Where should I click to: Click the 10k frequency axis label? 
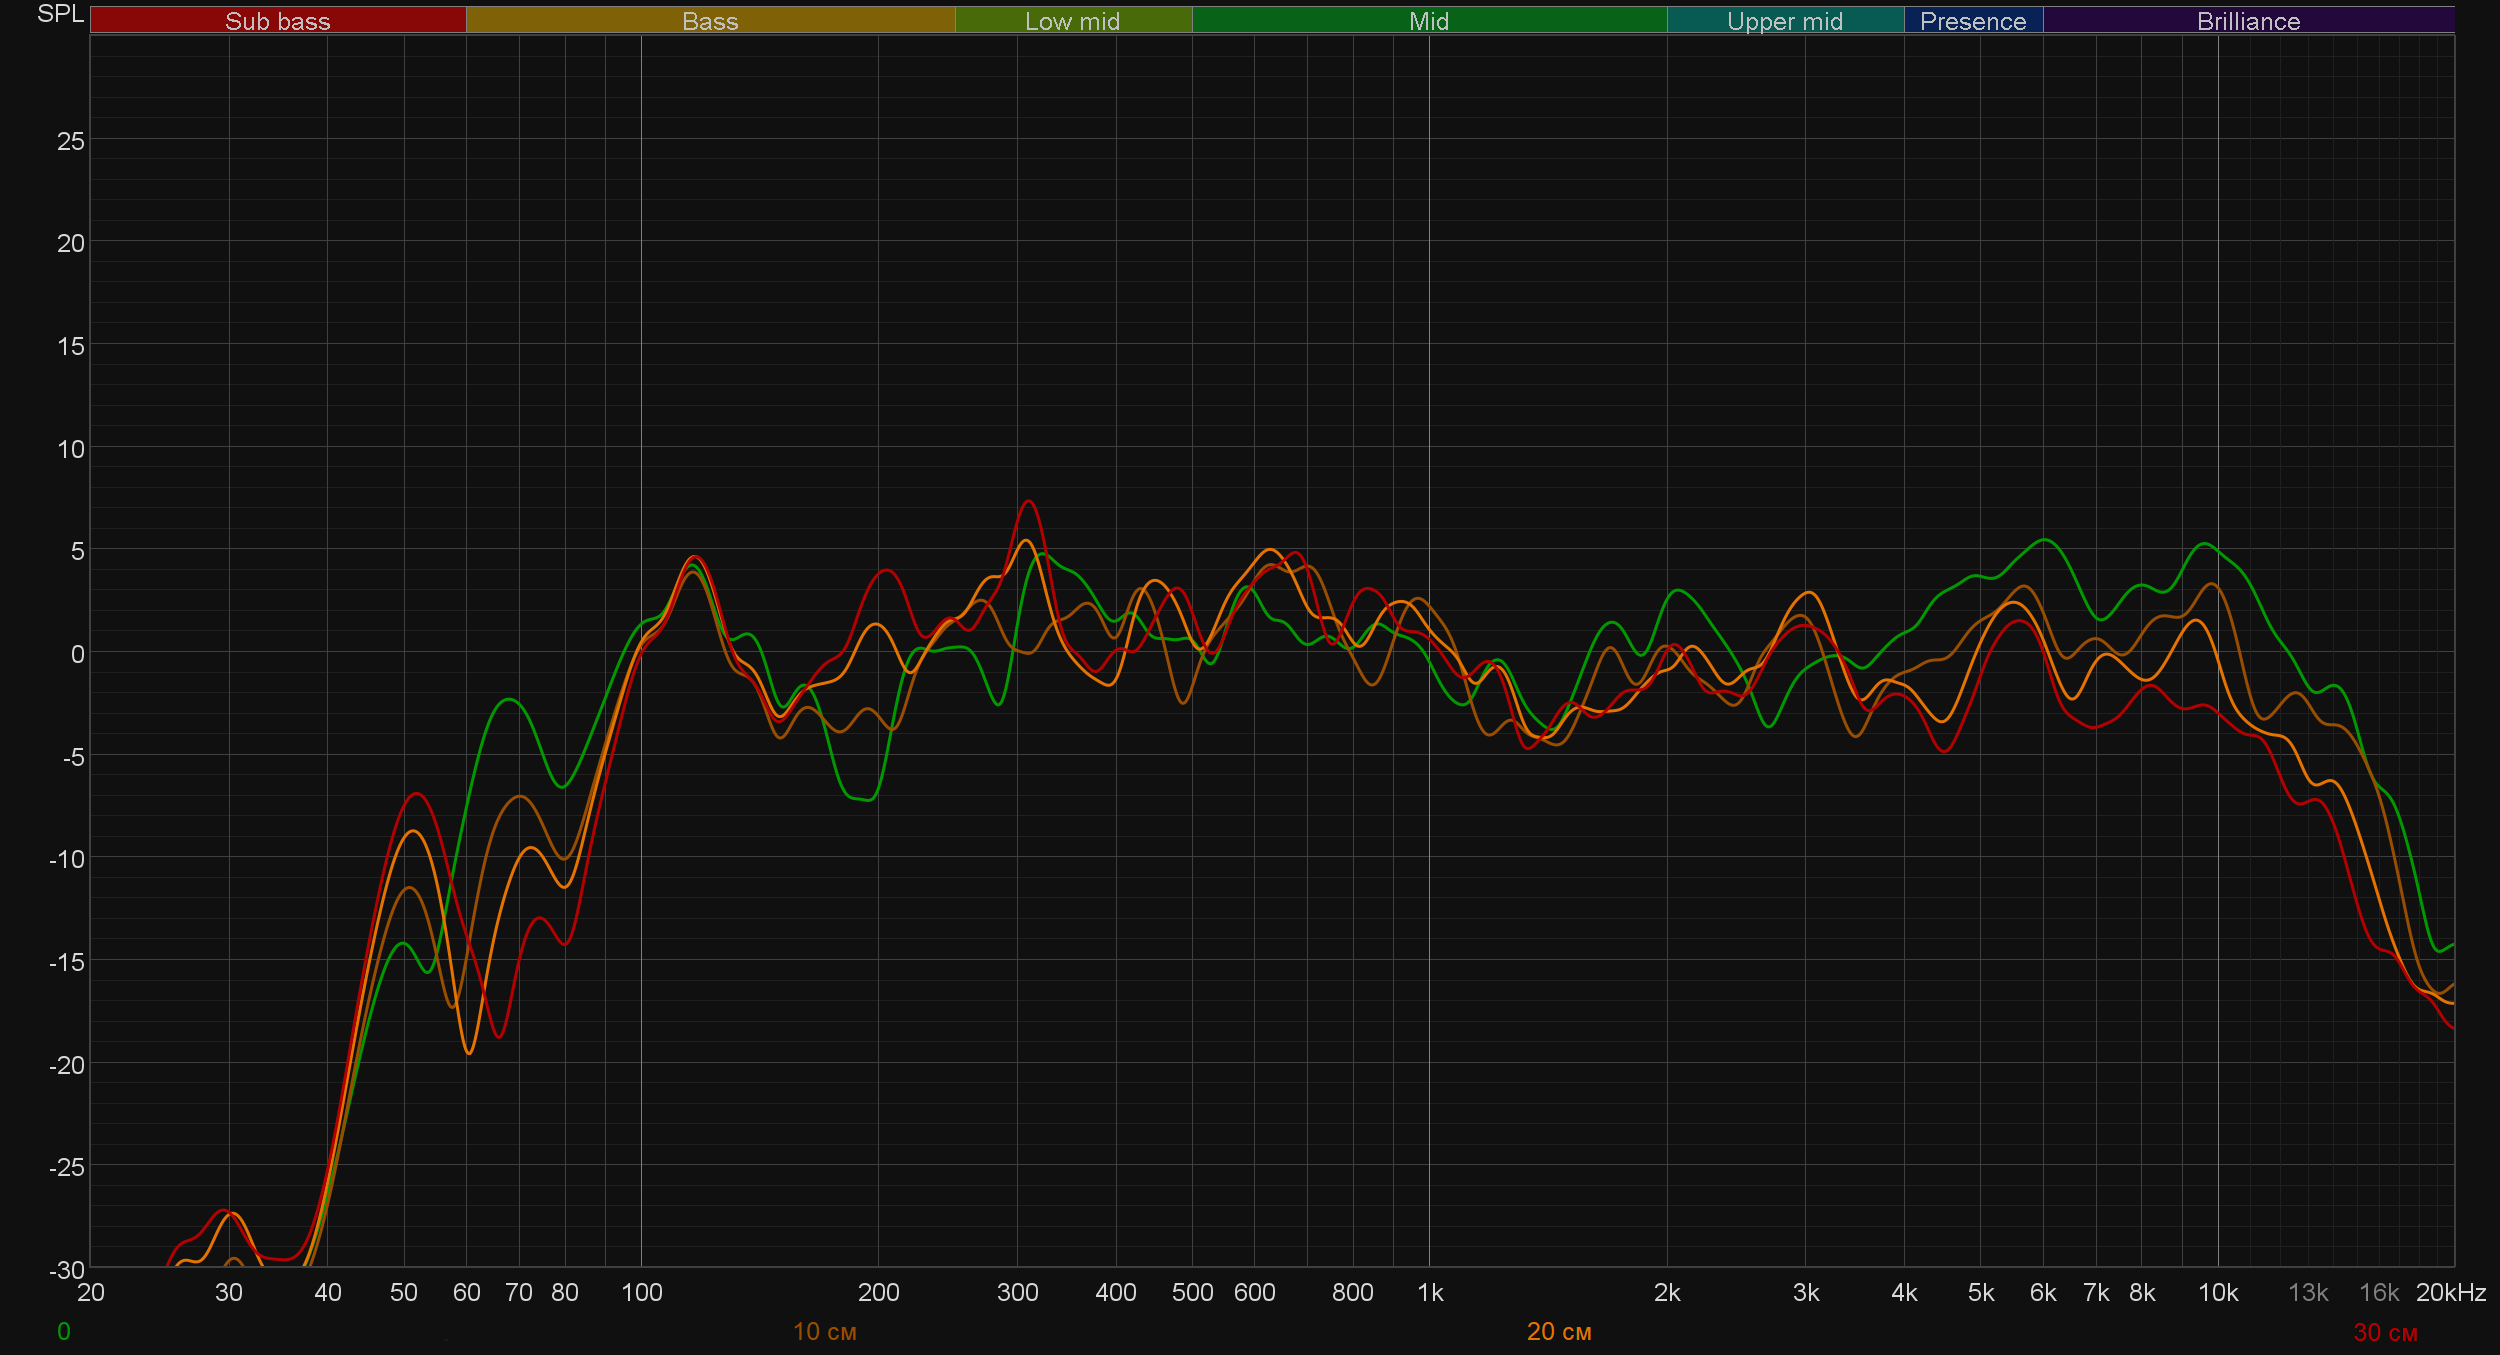[x=2217, y=1292]
